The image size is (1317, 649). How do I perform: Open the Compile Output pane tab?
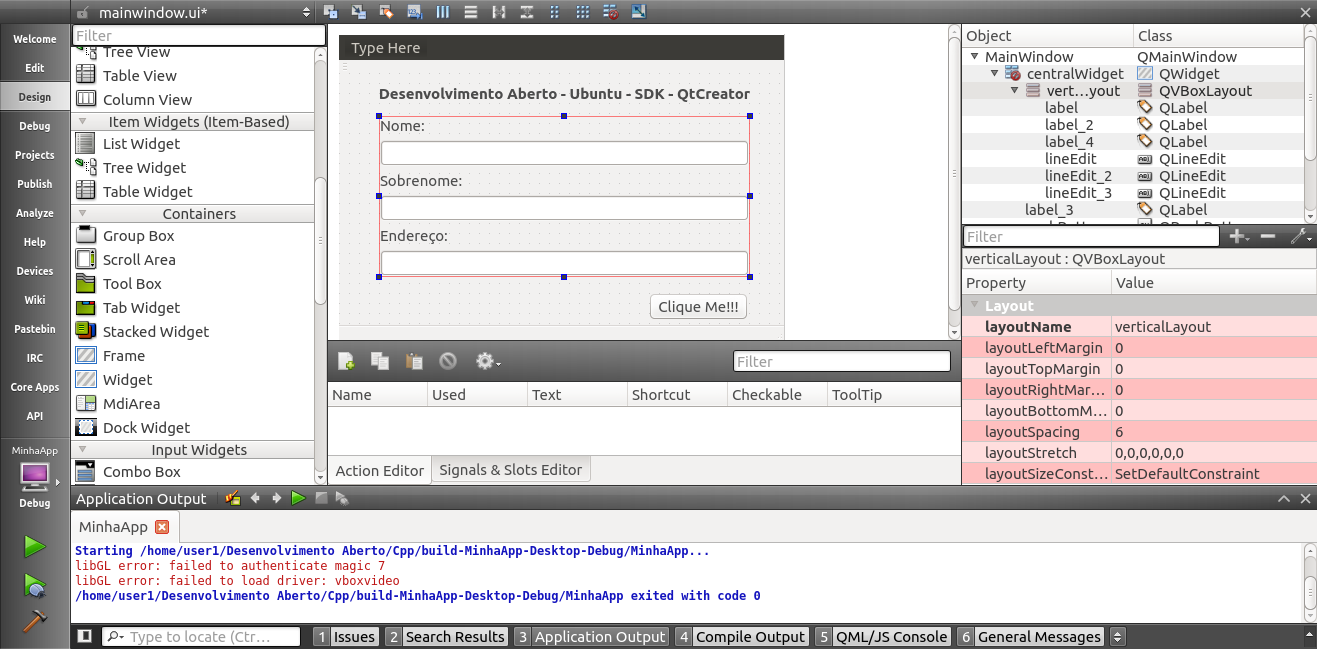pos(740,637)
